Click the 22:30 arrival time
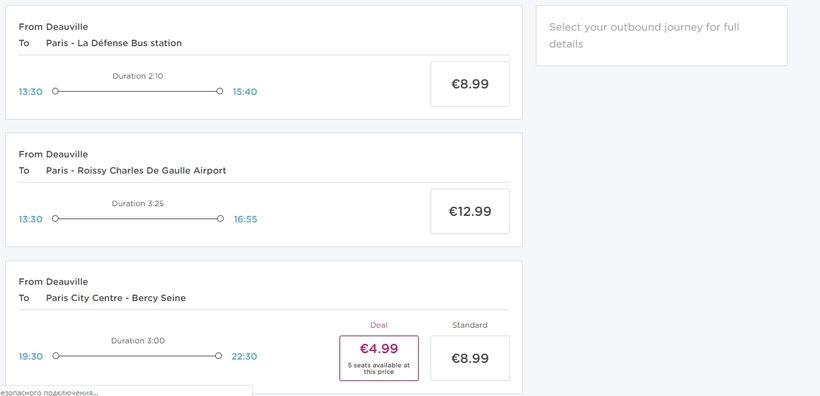The width and height of the screenshot is (820, 396). click(x=244, y=357)
